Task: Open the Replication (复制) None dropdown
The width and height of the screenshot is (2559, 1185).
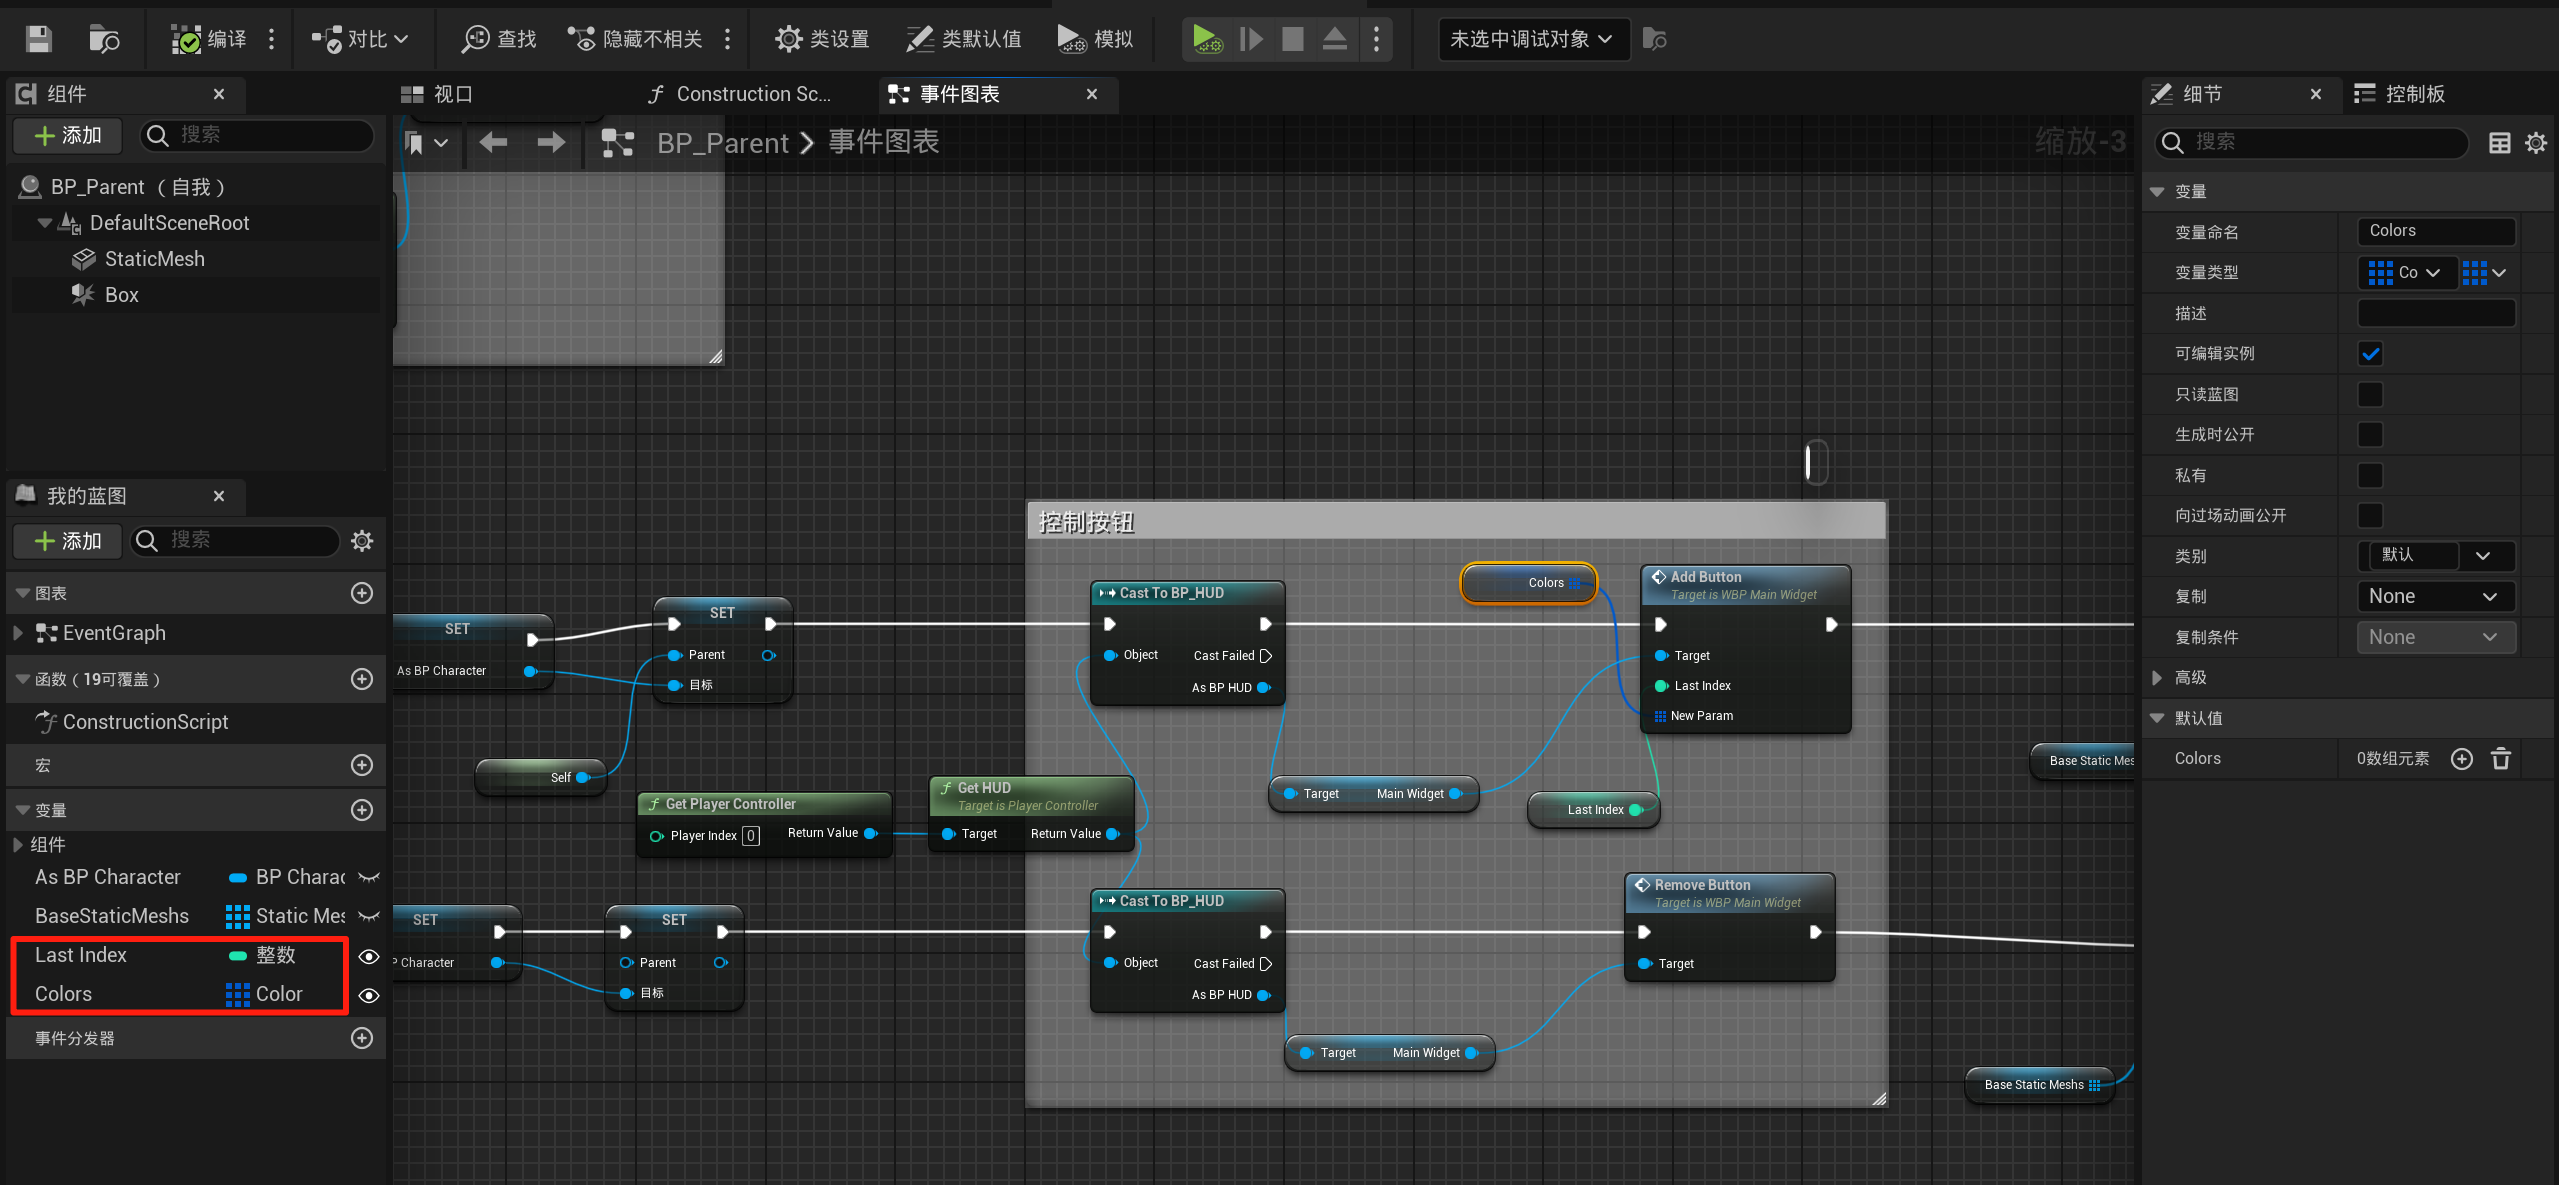Action: click(2434, 597)
